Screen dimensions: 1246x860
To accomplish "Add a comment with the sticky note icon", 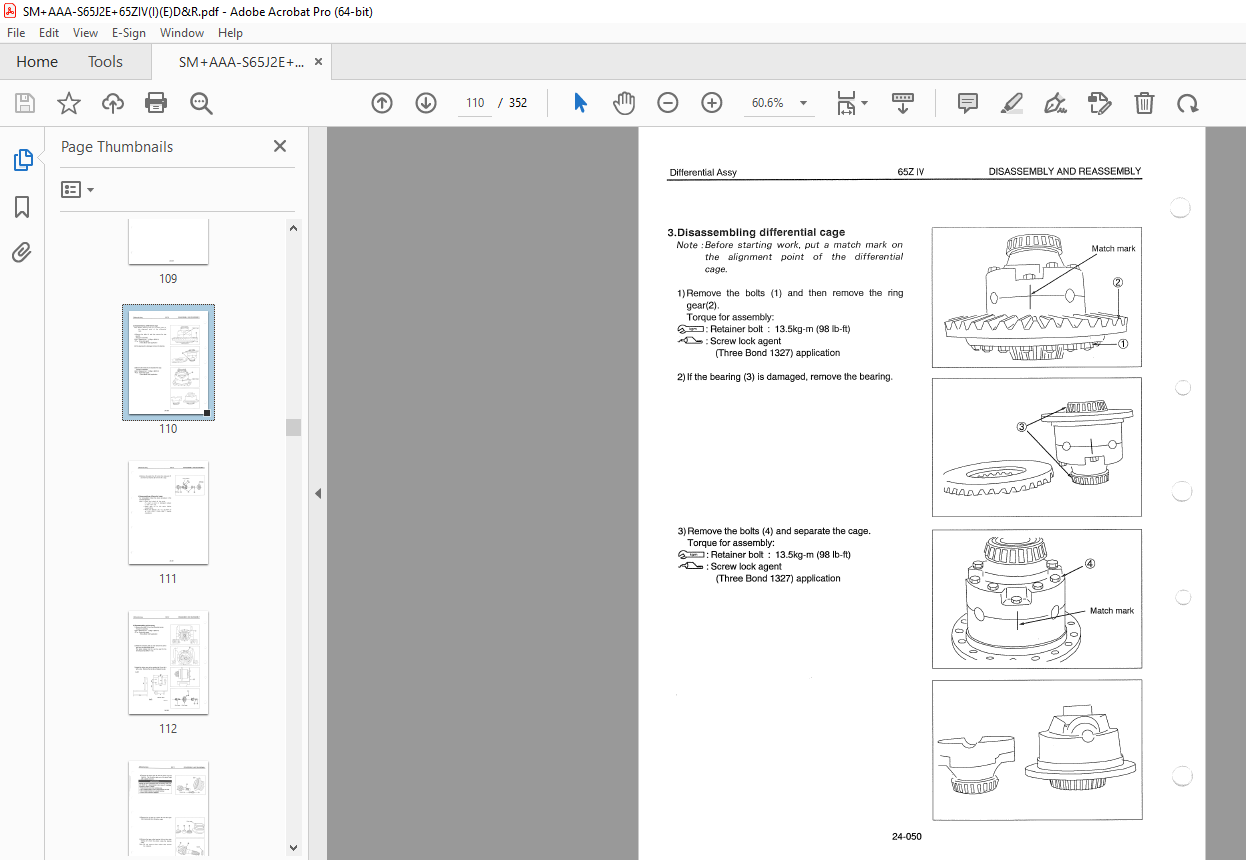I will tap(967, 103).
